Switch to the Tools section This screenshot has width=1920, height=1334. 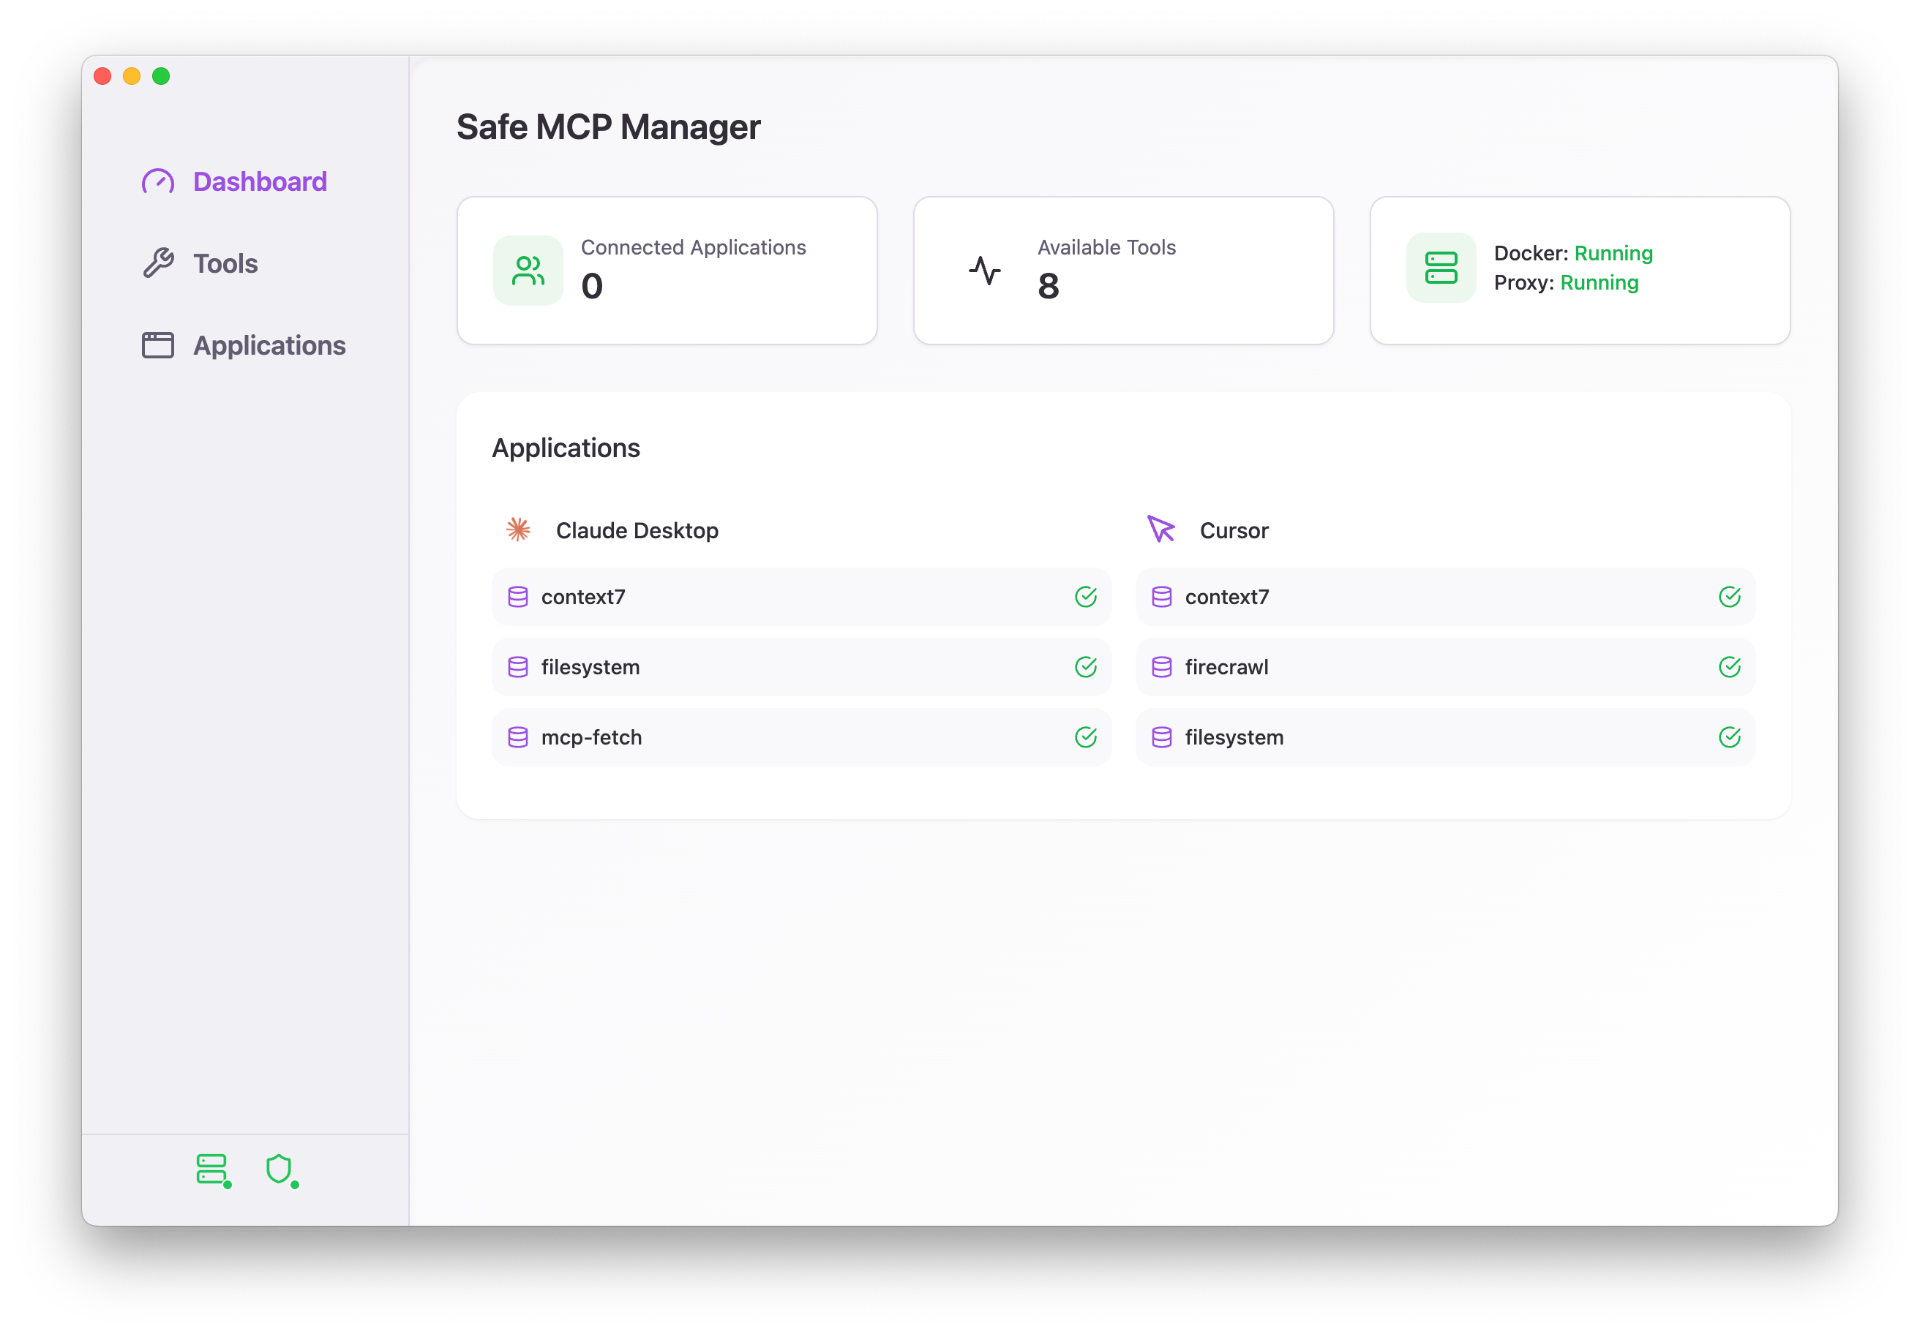[224, 263]
